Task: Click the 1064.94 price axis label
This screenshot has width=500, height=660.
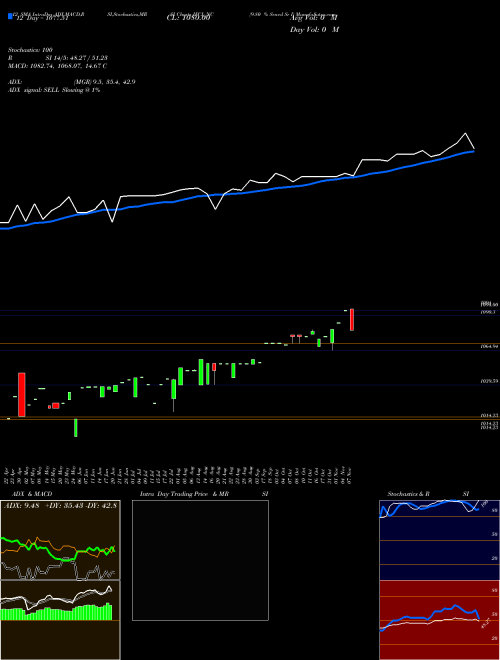Action: tap(489, 346)
